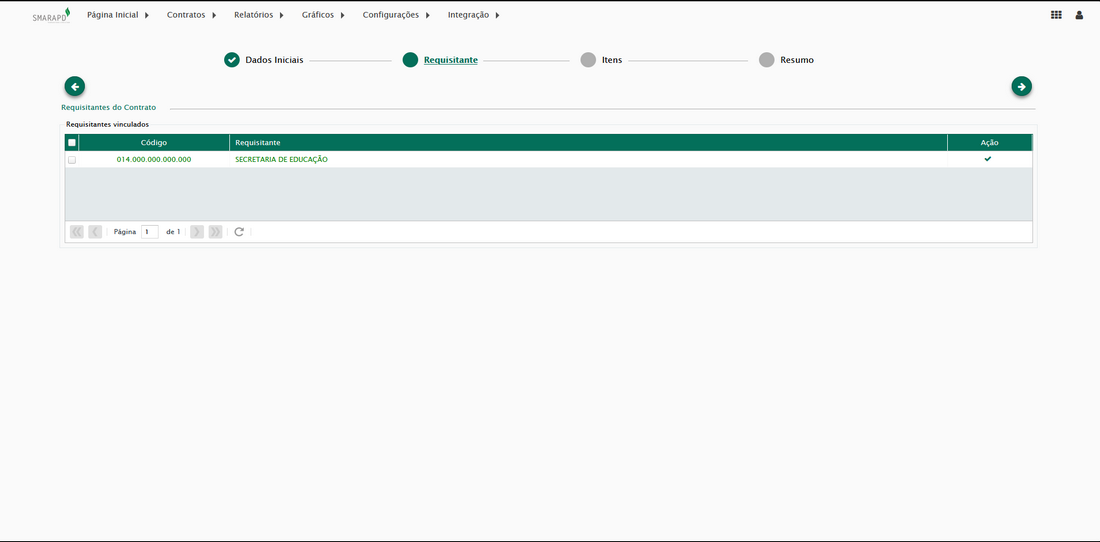1100x542 pixels.
Task: Open the Dados Iniciais step label
Action: 274,60
